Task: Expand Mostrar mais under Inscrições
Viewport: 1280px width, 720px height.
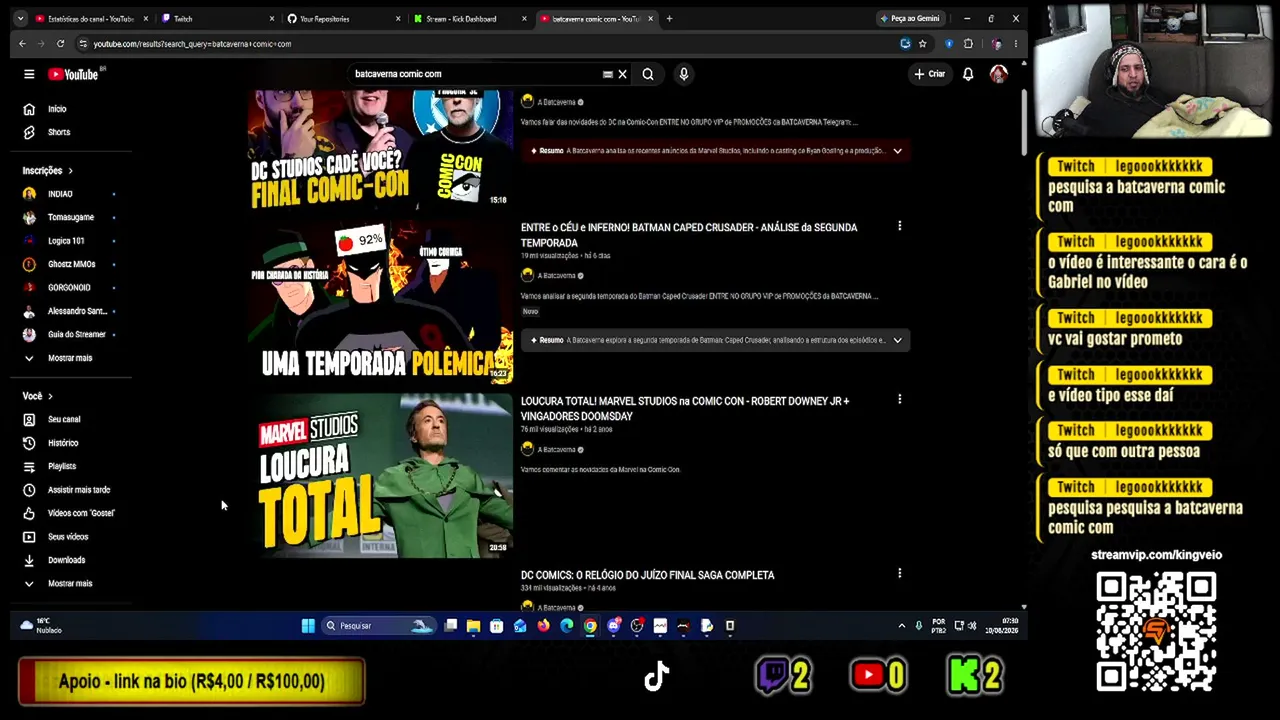Action: point(70,358)
